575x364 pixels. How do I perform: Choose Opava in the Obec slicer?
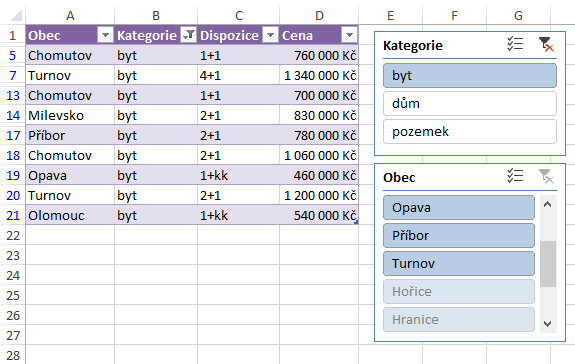(x=459, y=207)
